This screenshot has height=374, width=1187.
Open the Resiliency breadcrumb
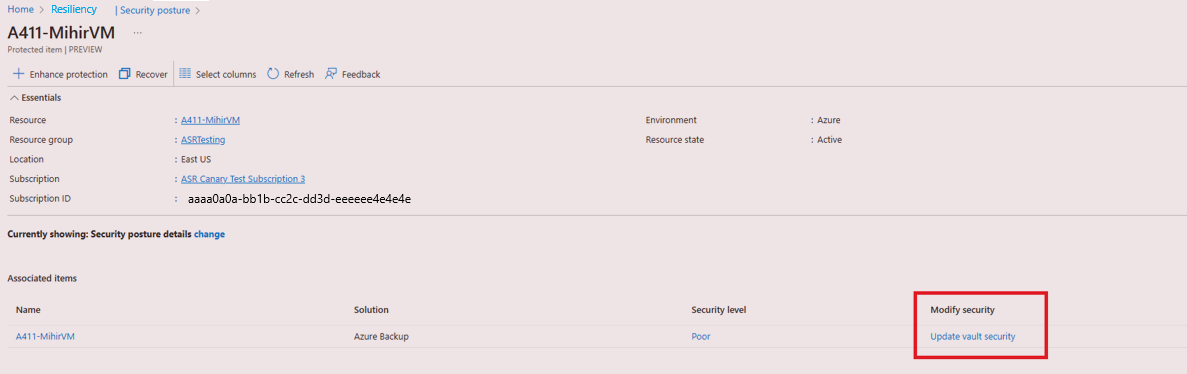73,10
